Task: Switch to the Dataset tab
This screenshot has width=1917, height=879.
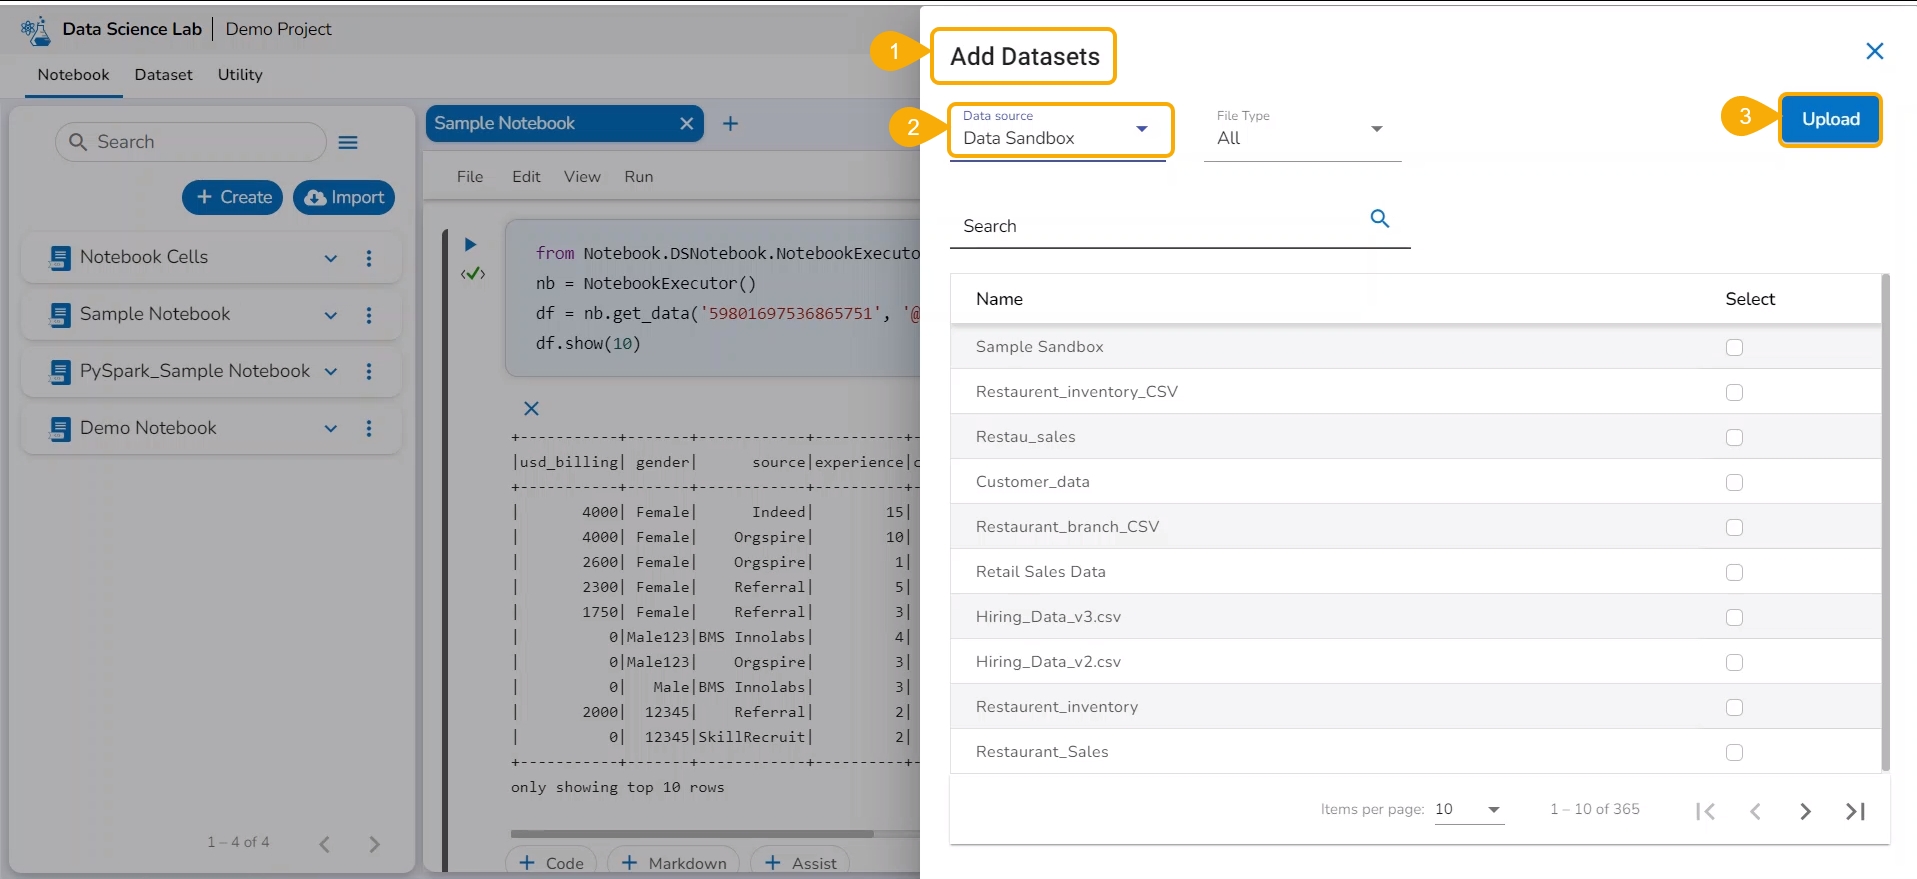Action: pos(163,75)
